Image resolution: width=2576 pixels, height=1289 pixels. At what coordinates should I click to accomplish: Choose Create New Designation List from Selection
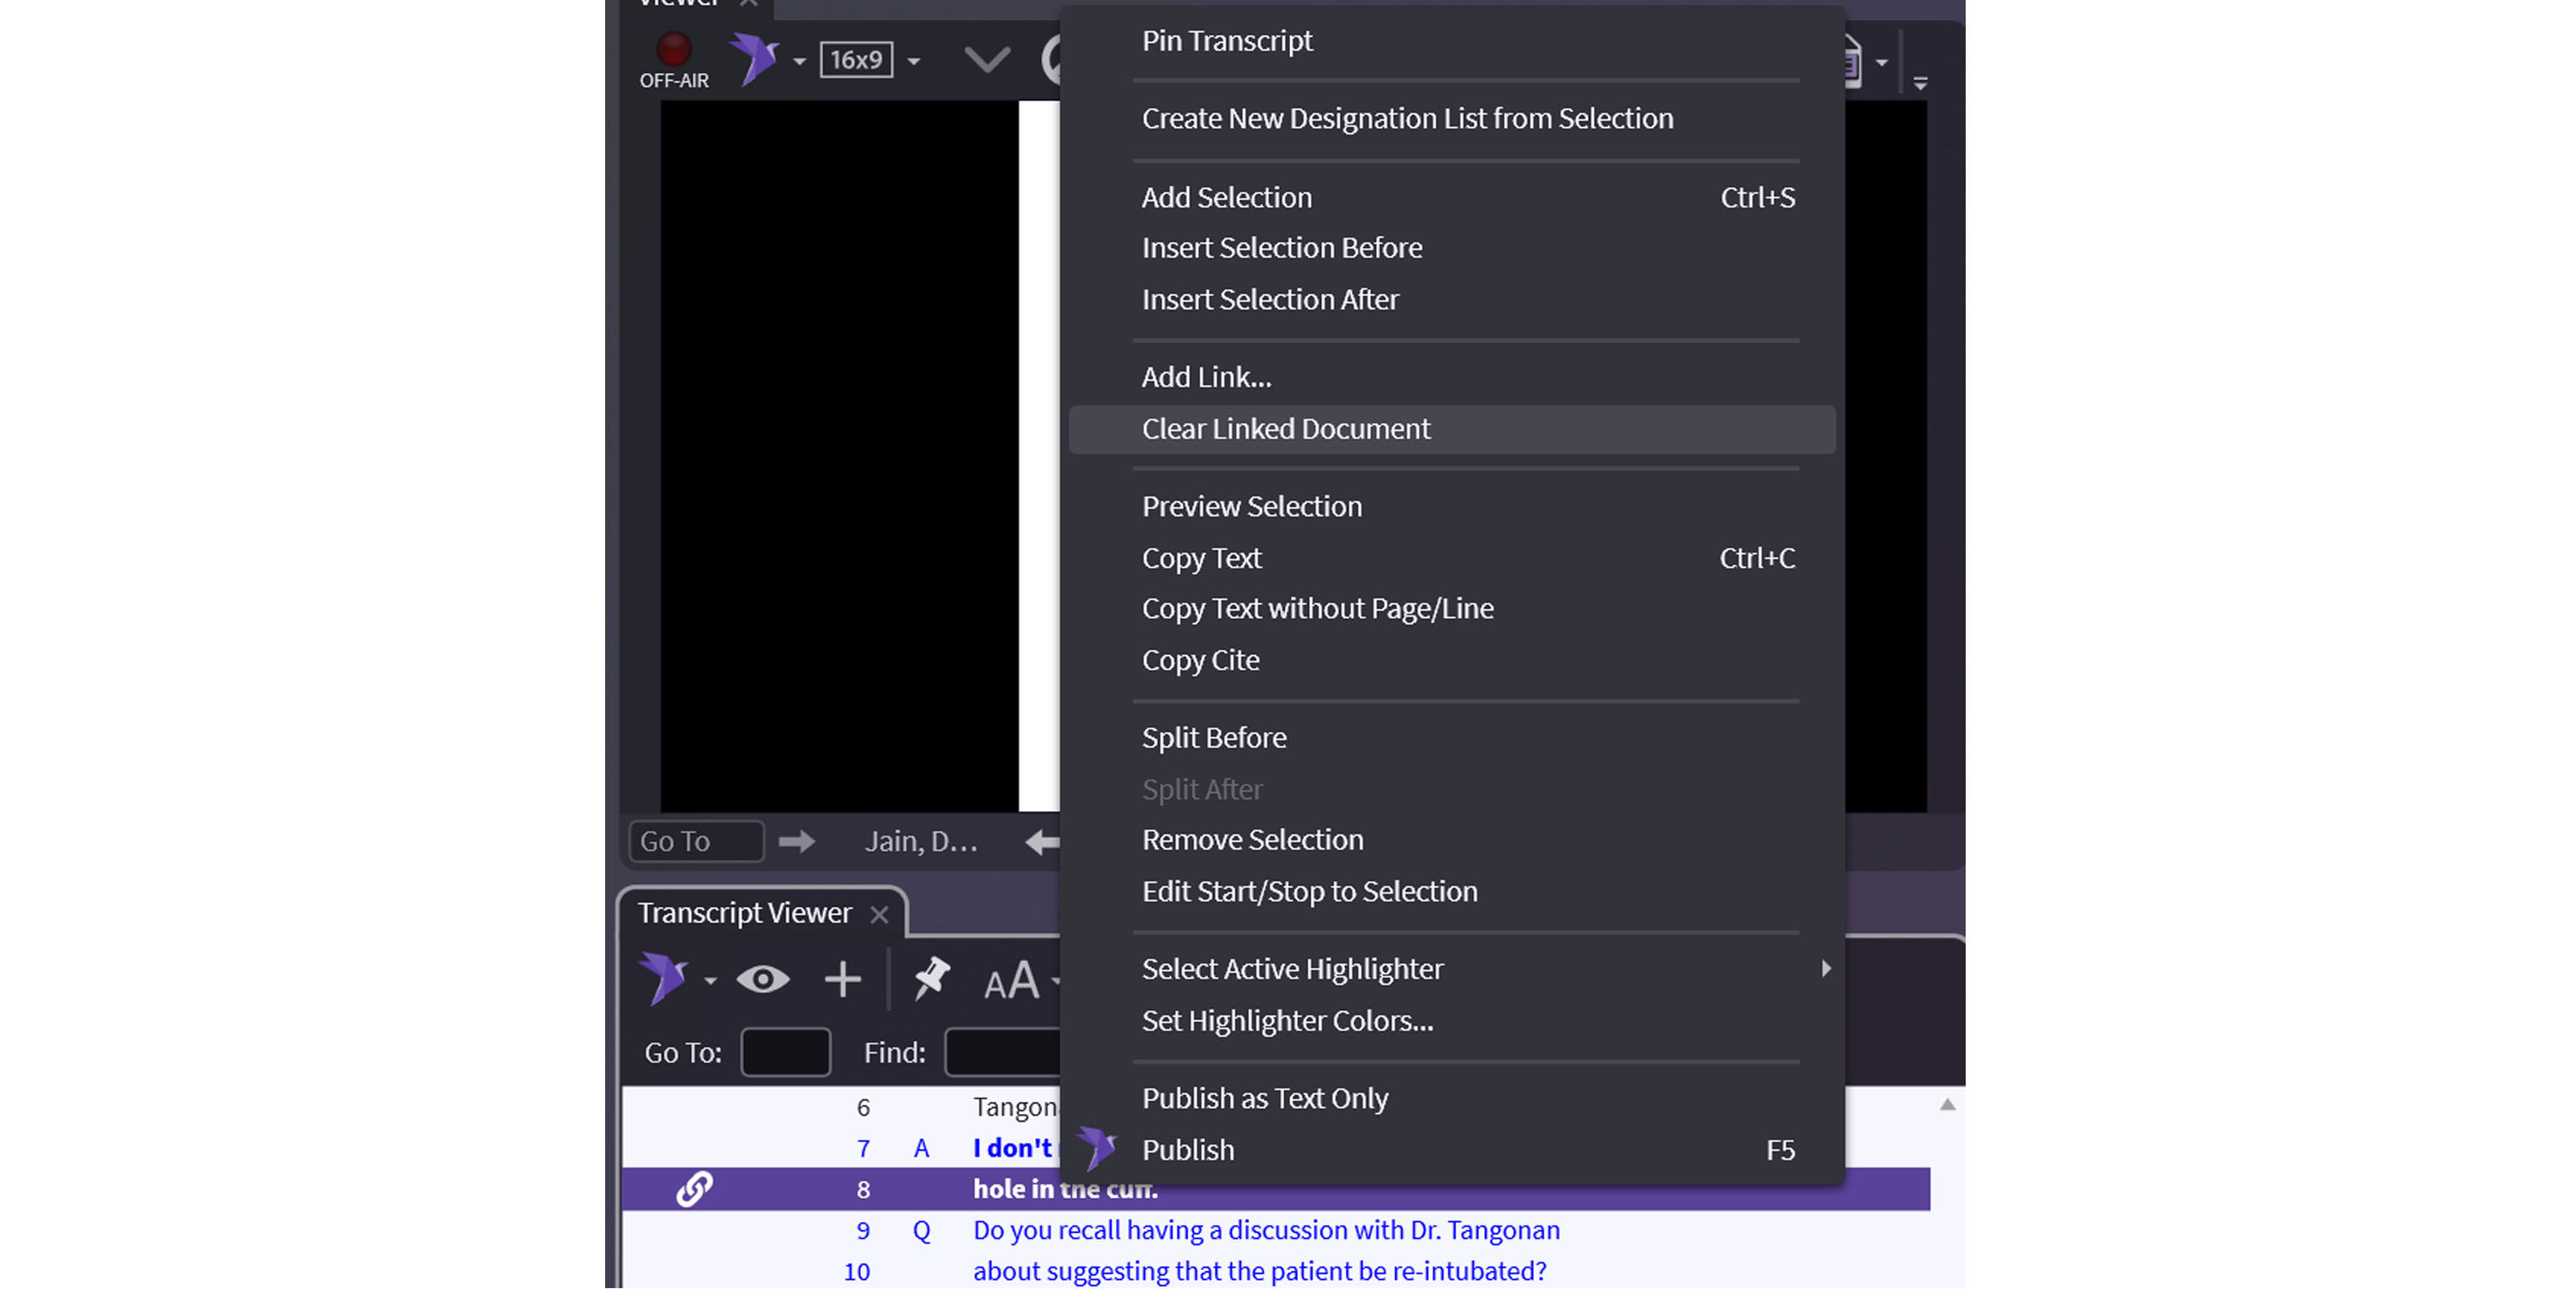[x=1406, y=118]
